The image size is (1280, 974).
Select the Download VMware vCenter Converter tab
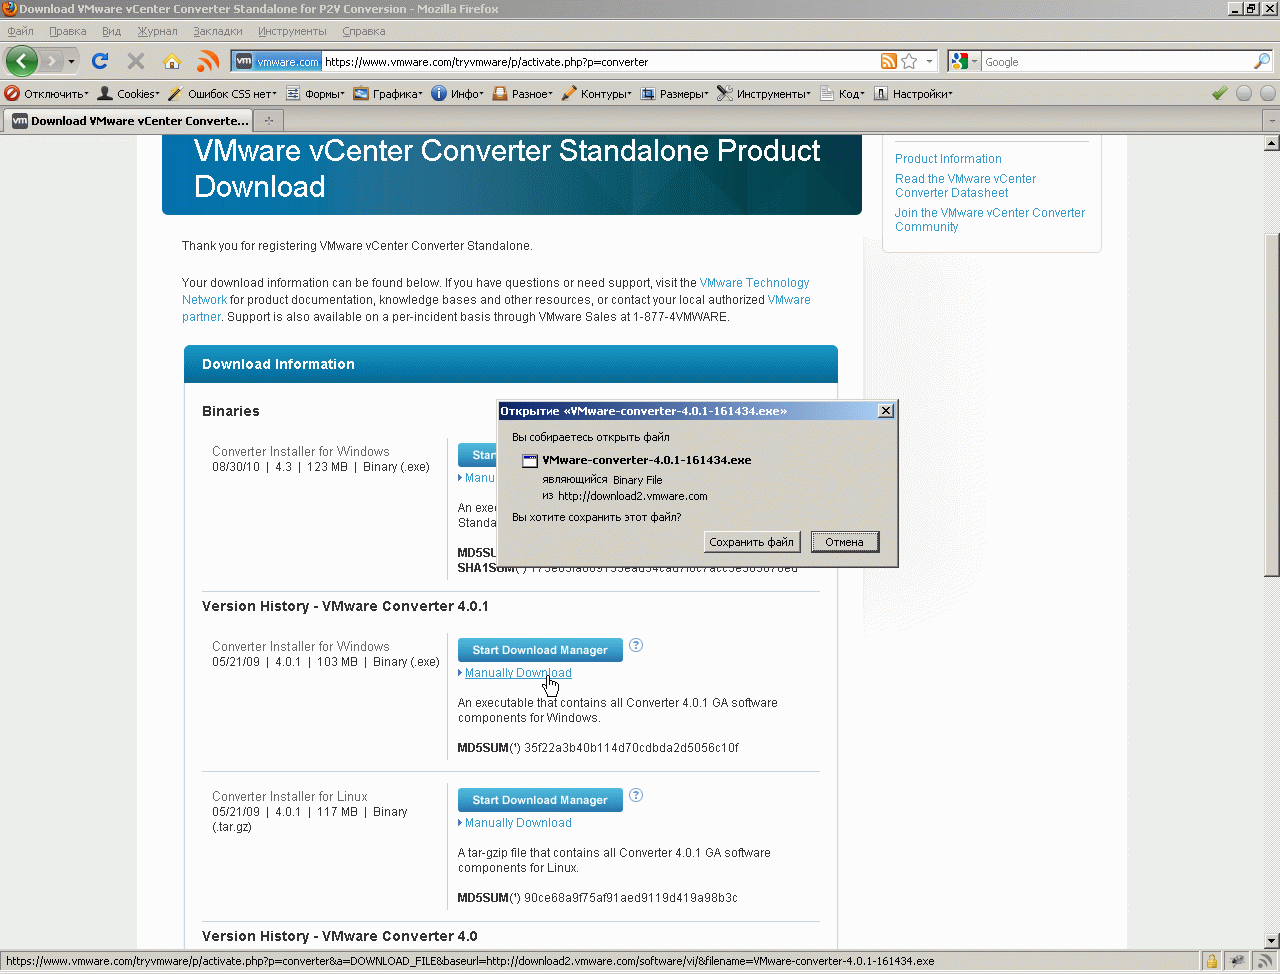(x=129, y=121)
